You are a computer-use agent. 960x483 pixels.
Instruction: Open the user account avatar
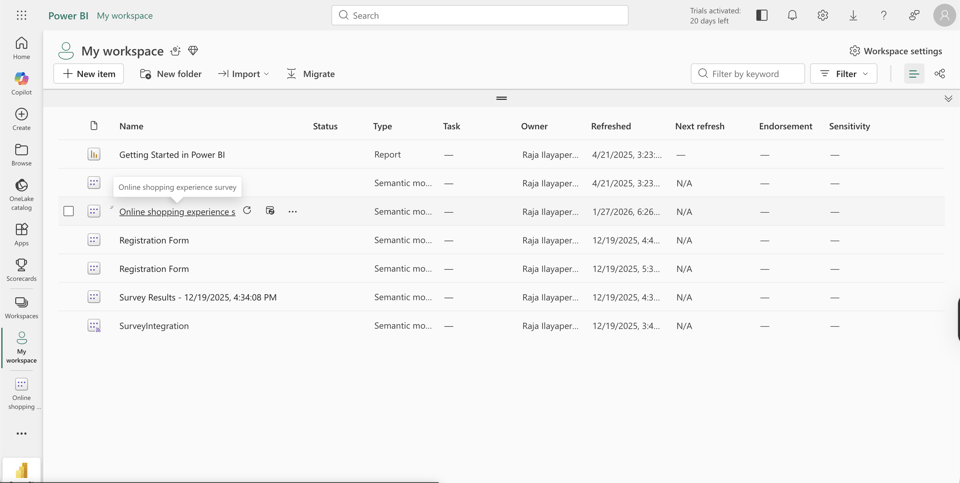click(945, 15)
